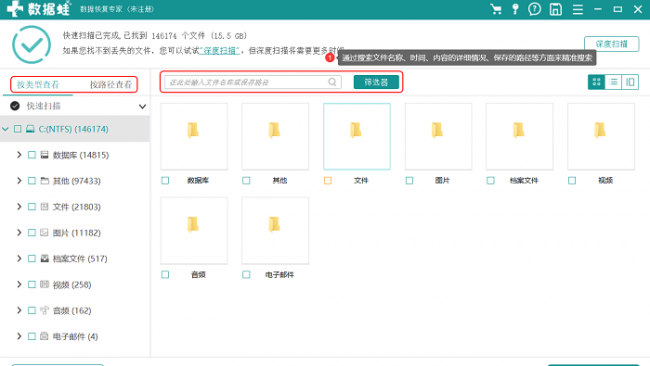The height and width of the screenshot is (366, 650).
Task: Focus the file name search field
Action: tap(253, 82)
